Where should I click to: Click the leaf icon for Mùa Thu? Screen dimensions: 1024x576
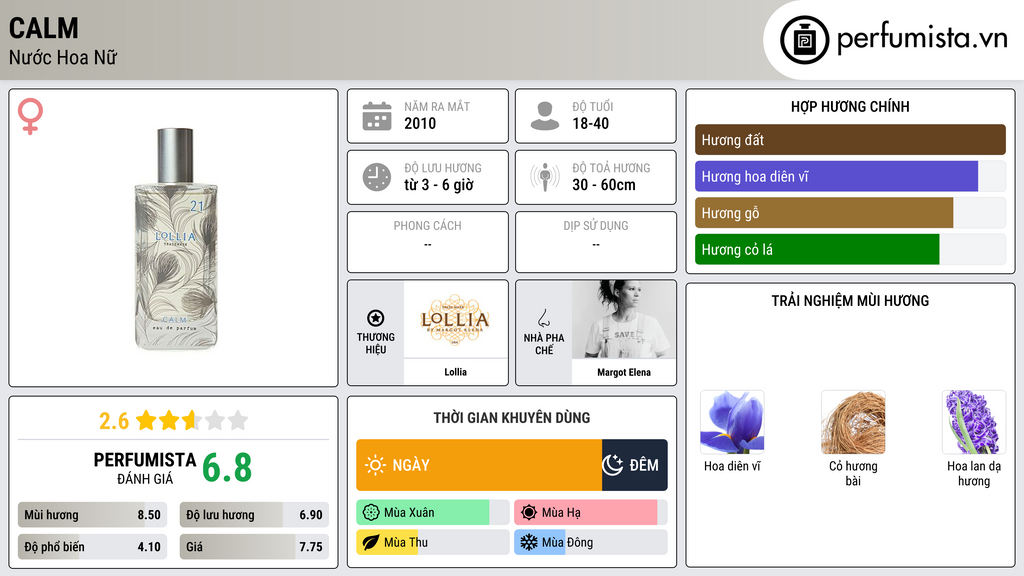[x=370, y=542]
